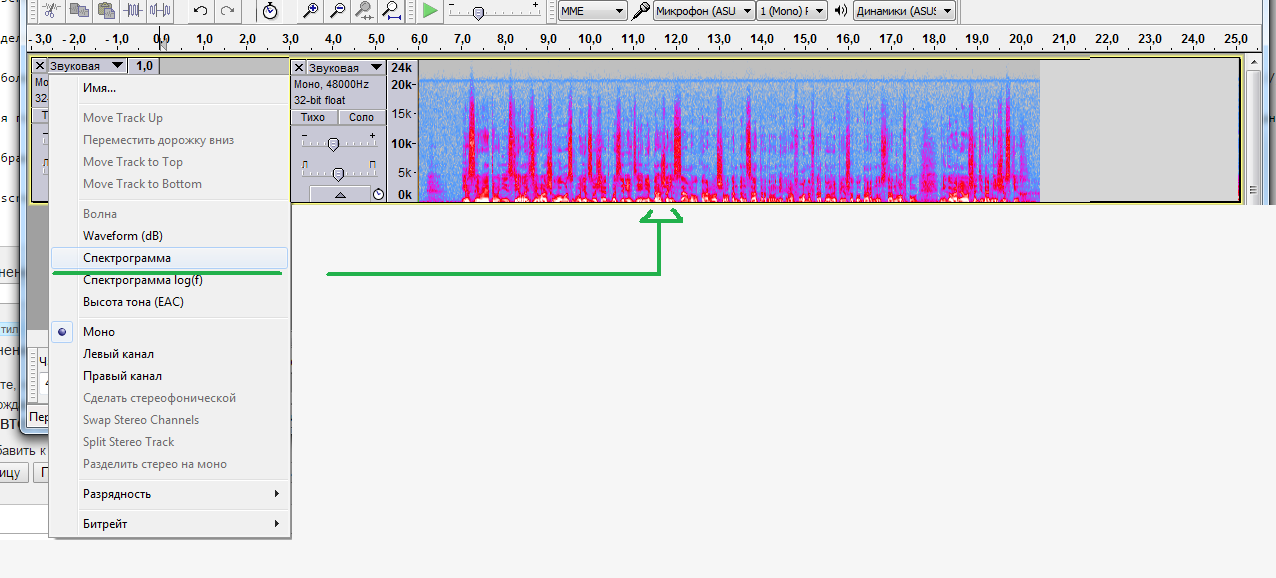The height and width of the screenshot is (578, 1276).
Task: Click the small clock icon in track panel
Action: pos(378,195)
